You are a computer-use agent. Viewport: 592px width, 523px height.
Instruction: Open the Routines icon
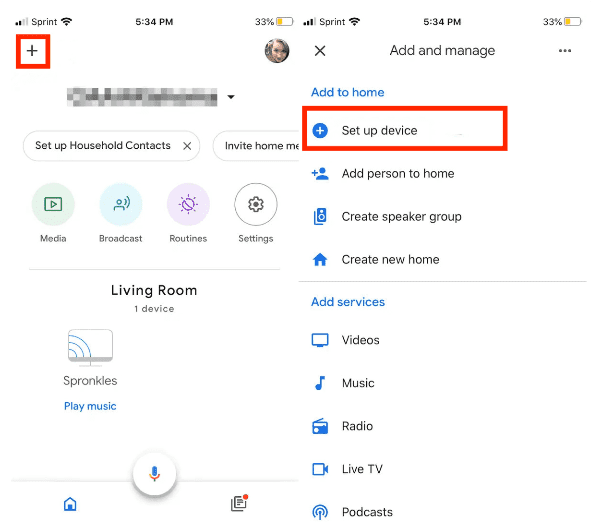click(188, 204)
